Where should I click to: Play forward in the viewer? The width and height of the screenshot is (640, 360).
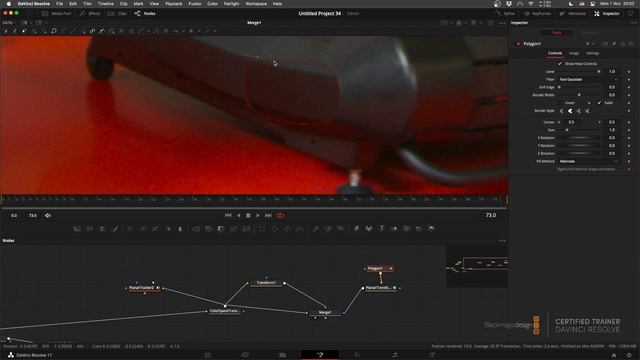[x=258, y=216]
